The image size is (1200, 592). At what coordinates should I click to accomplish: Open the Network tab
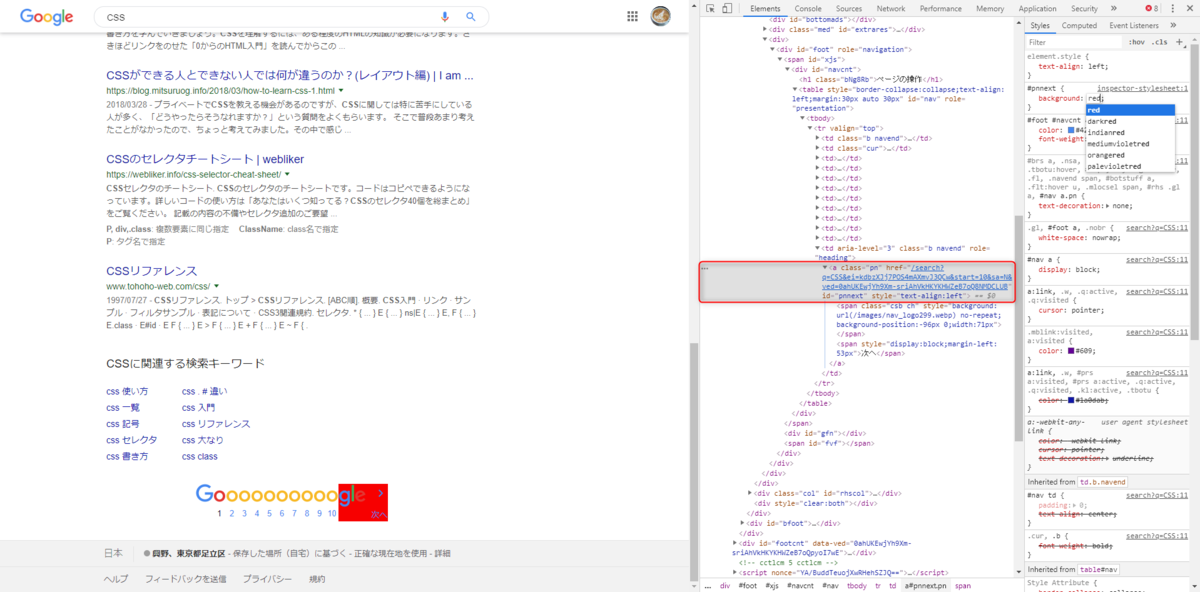pos(891,8)
